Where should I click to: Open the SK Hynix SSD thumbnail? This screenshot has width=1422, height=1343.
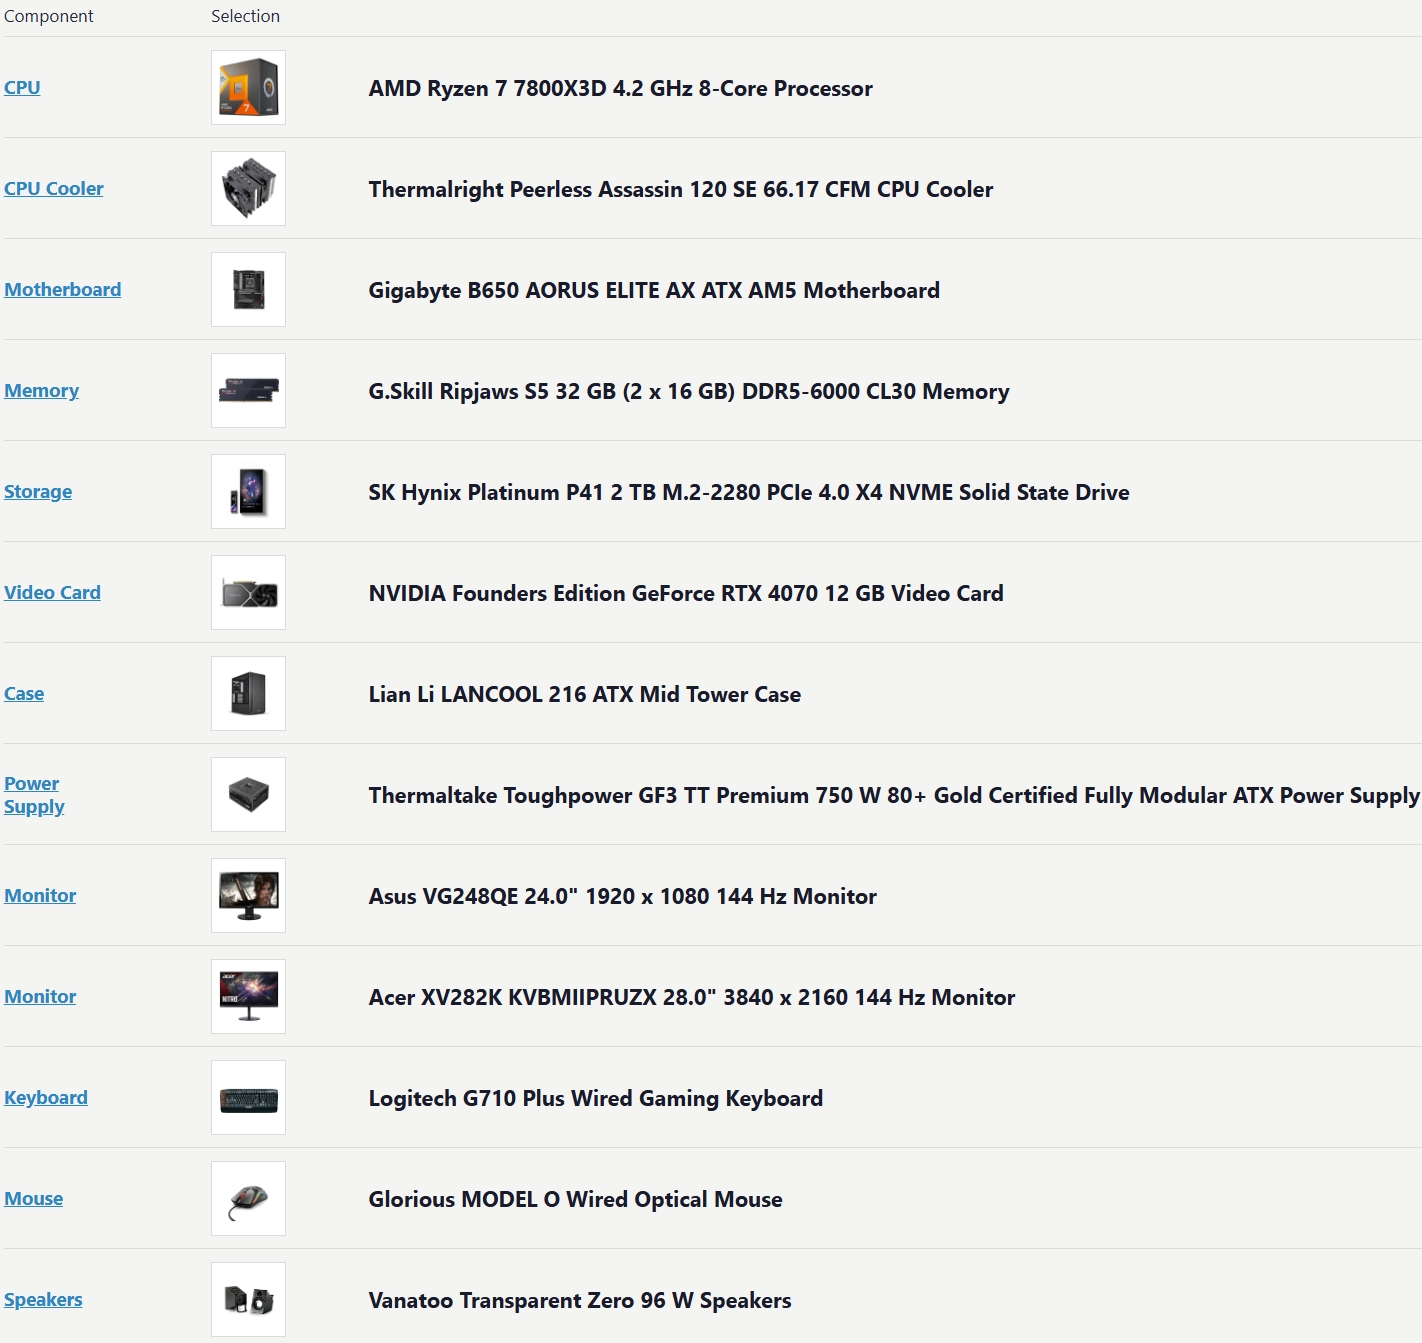click(248, 491)
